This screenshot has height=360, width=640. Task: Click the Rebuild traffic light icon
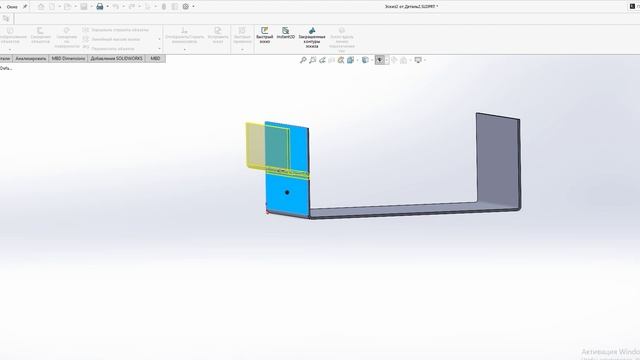164,7
